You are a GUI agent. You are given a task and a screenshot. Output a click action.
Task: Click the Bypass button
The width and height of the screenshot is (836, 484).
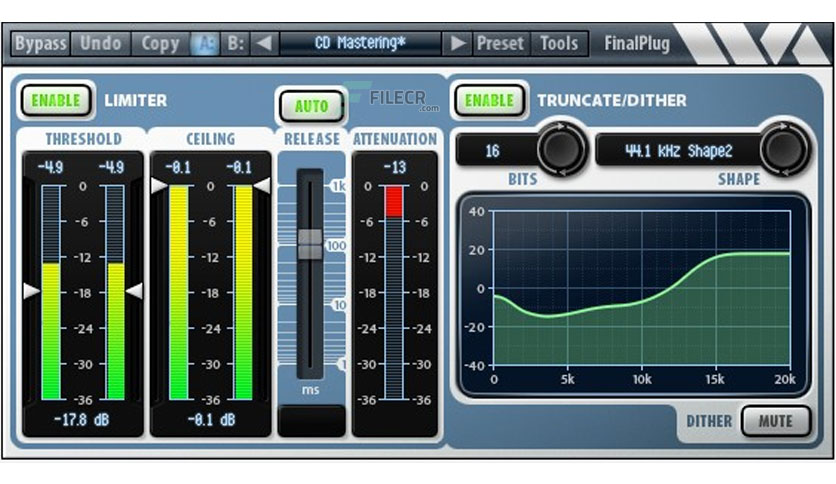point(41,43)
